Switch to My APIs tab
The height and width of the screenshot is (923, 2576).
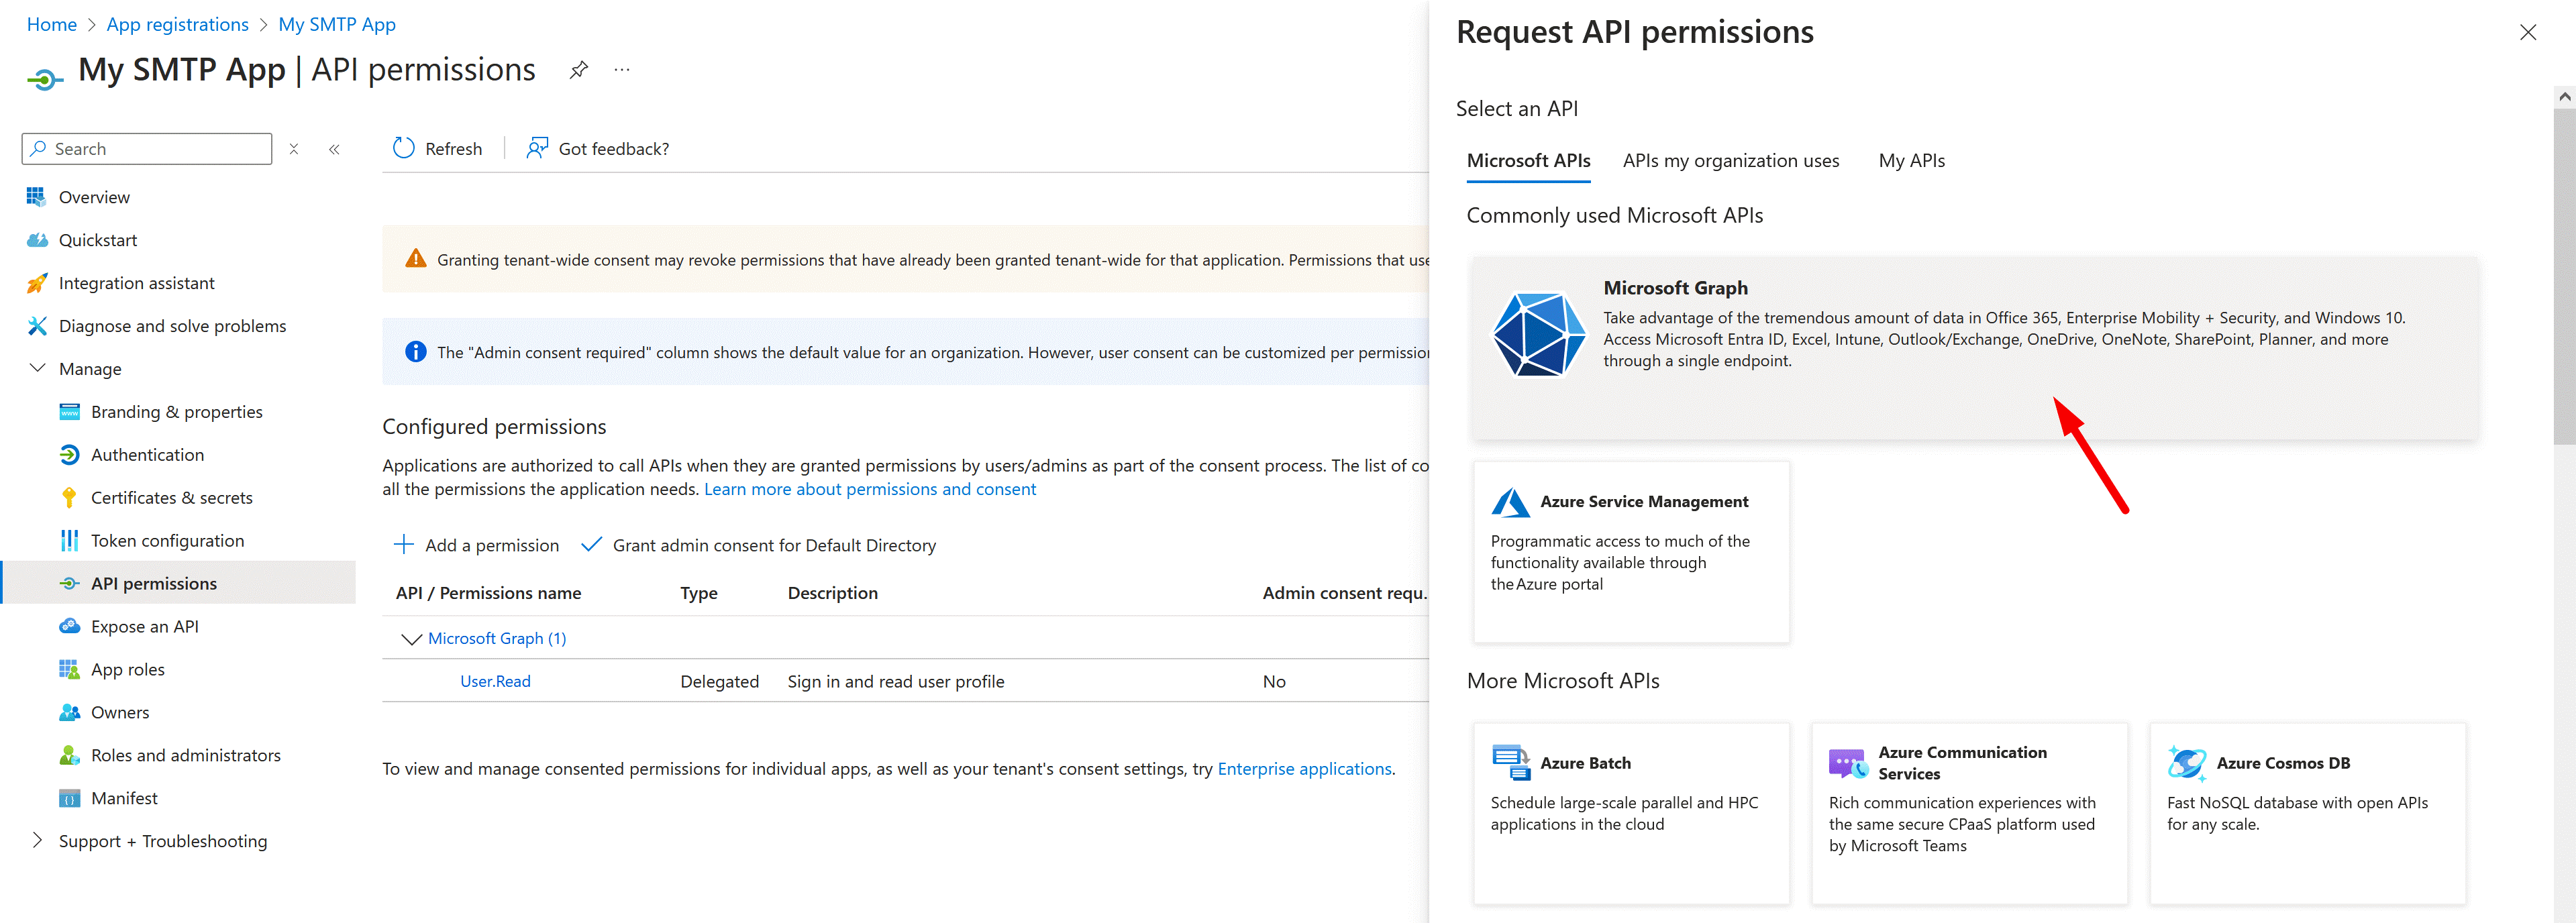[1911, 161]
